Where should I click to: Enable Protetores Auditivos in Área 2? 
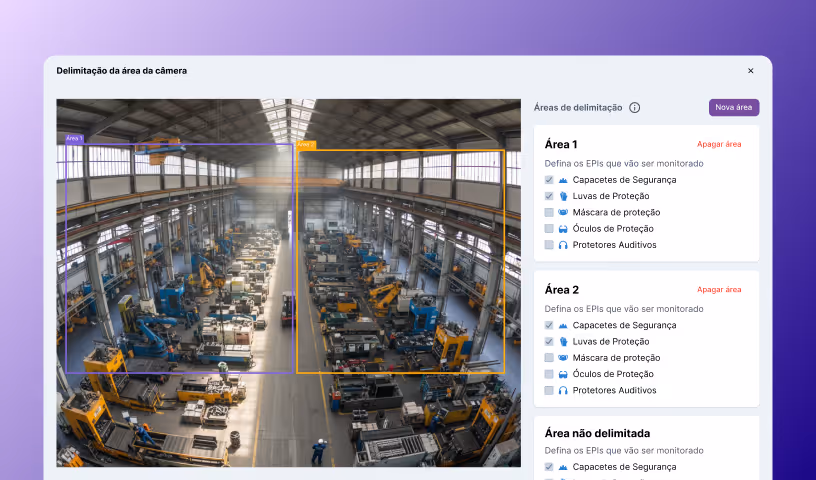click(549, 390)
